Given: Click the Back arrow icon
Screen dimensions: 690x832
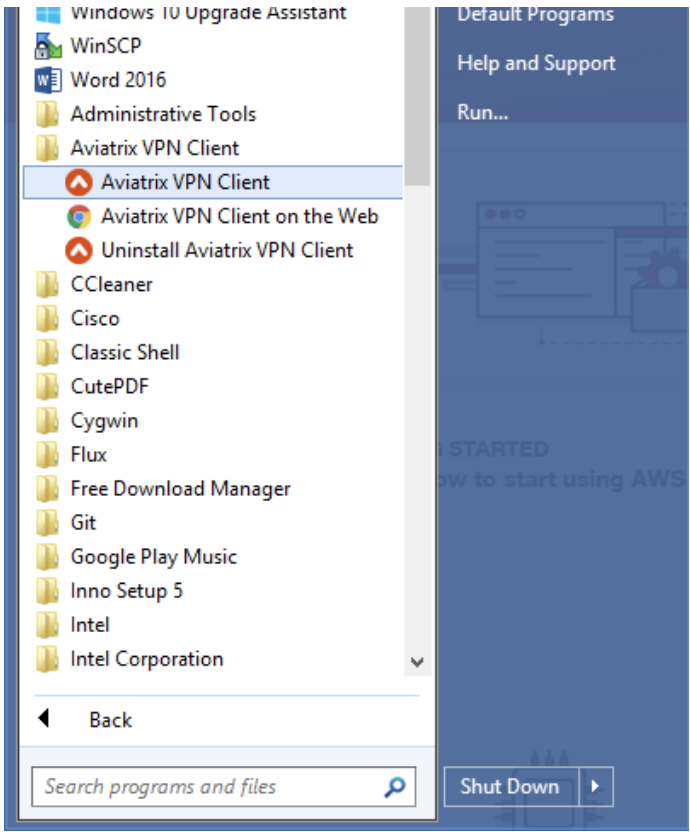Looking at the screenshot, I should tap(44, 718).
